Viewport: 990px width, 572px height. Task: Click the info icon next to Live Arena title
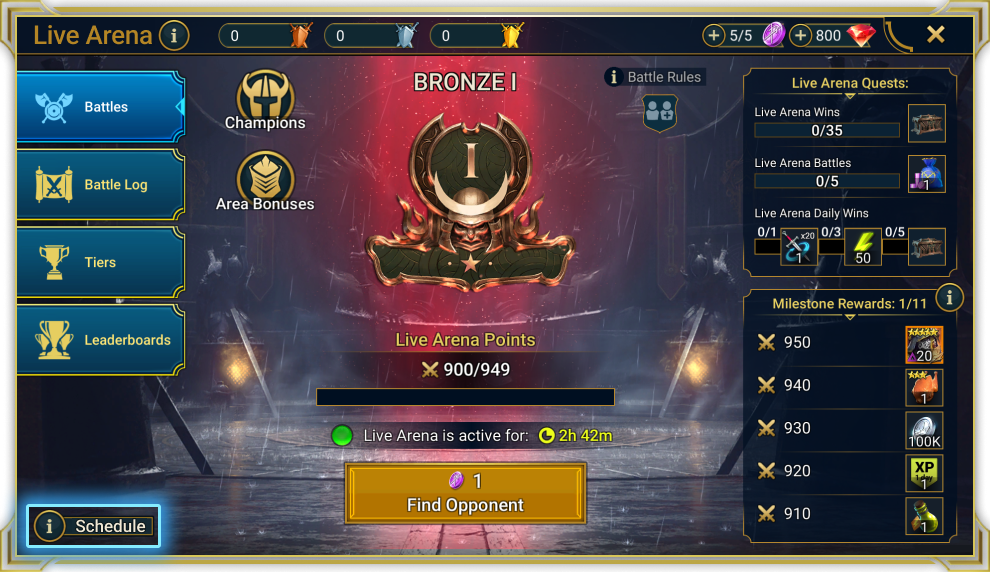174,35
